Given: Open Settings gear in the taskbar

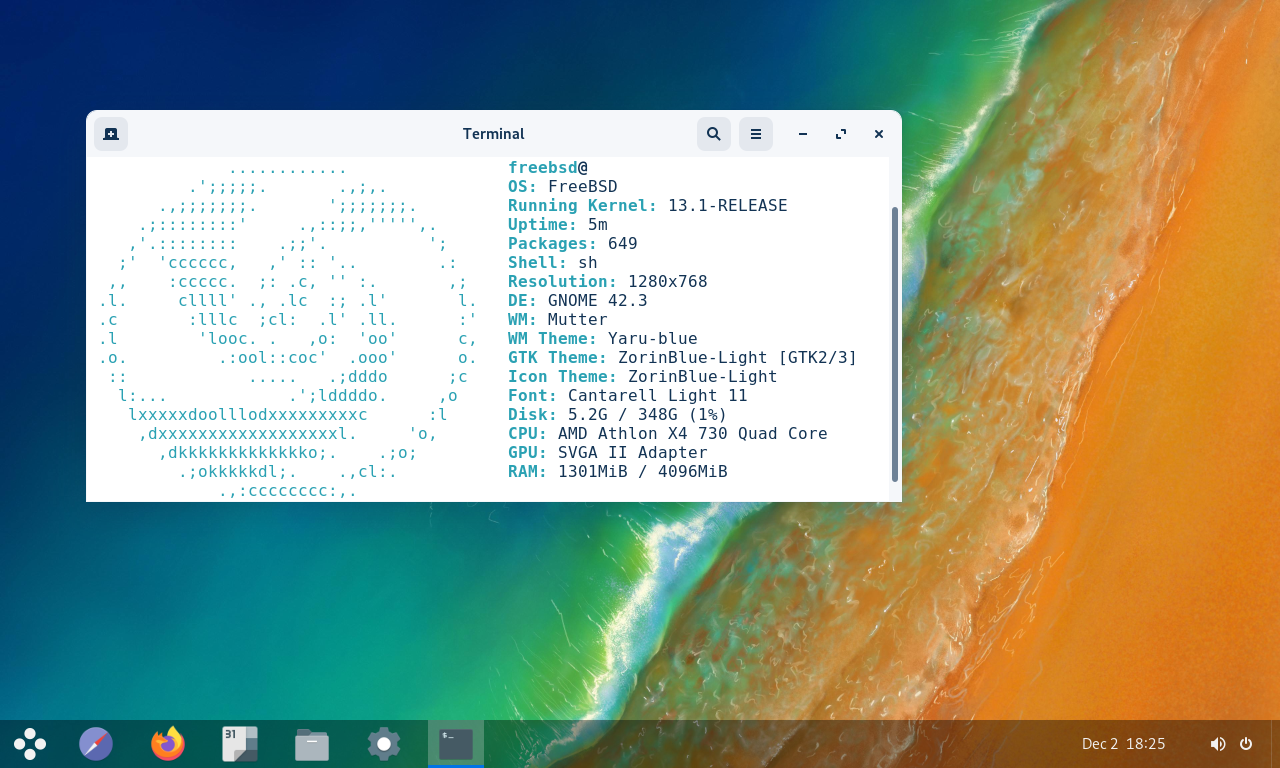Looking at the screenshot, I should click(x=384, y=744).
